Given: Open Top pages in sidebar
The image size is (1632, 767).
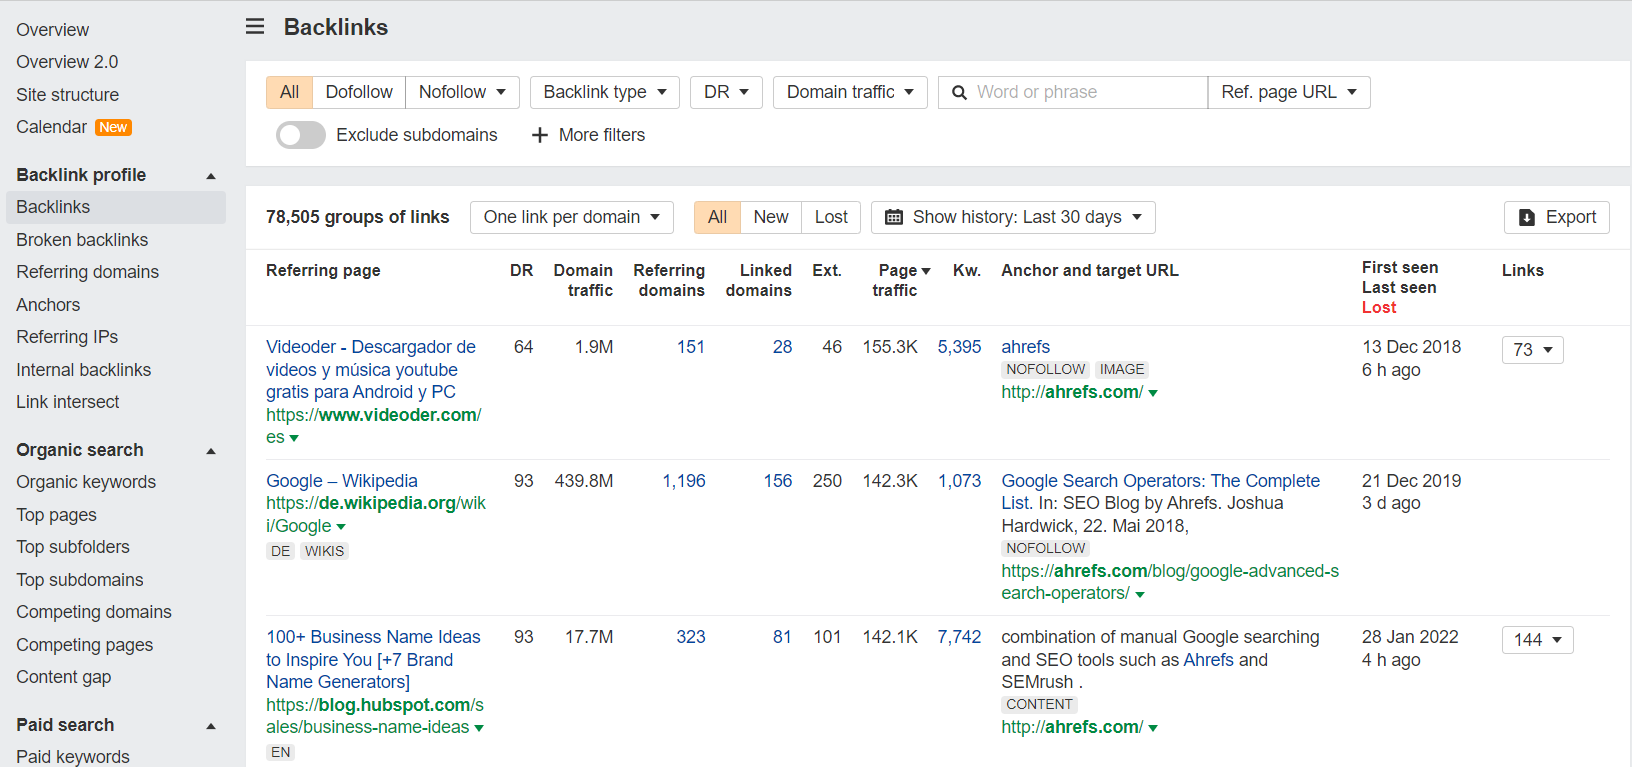Looking at the screenshot, I should (56, 515).
